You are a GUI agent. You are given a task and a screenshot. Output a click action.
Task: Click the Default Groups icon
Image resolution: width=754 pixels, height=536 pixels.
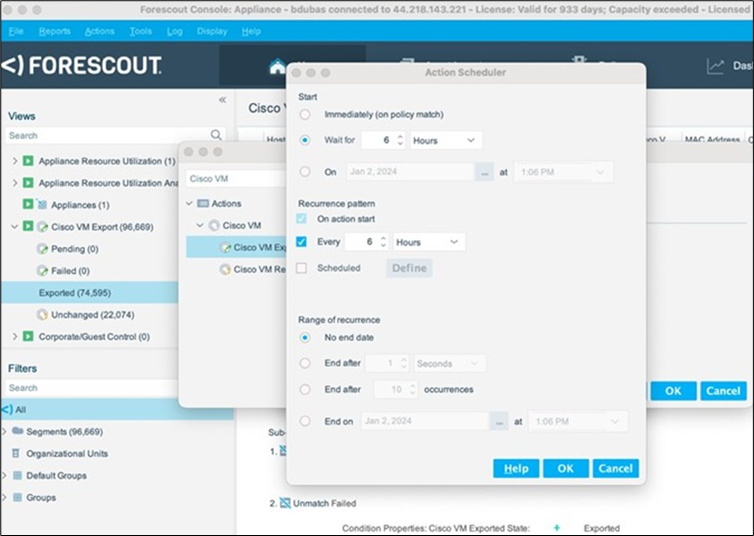point(17,475)
